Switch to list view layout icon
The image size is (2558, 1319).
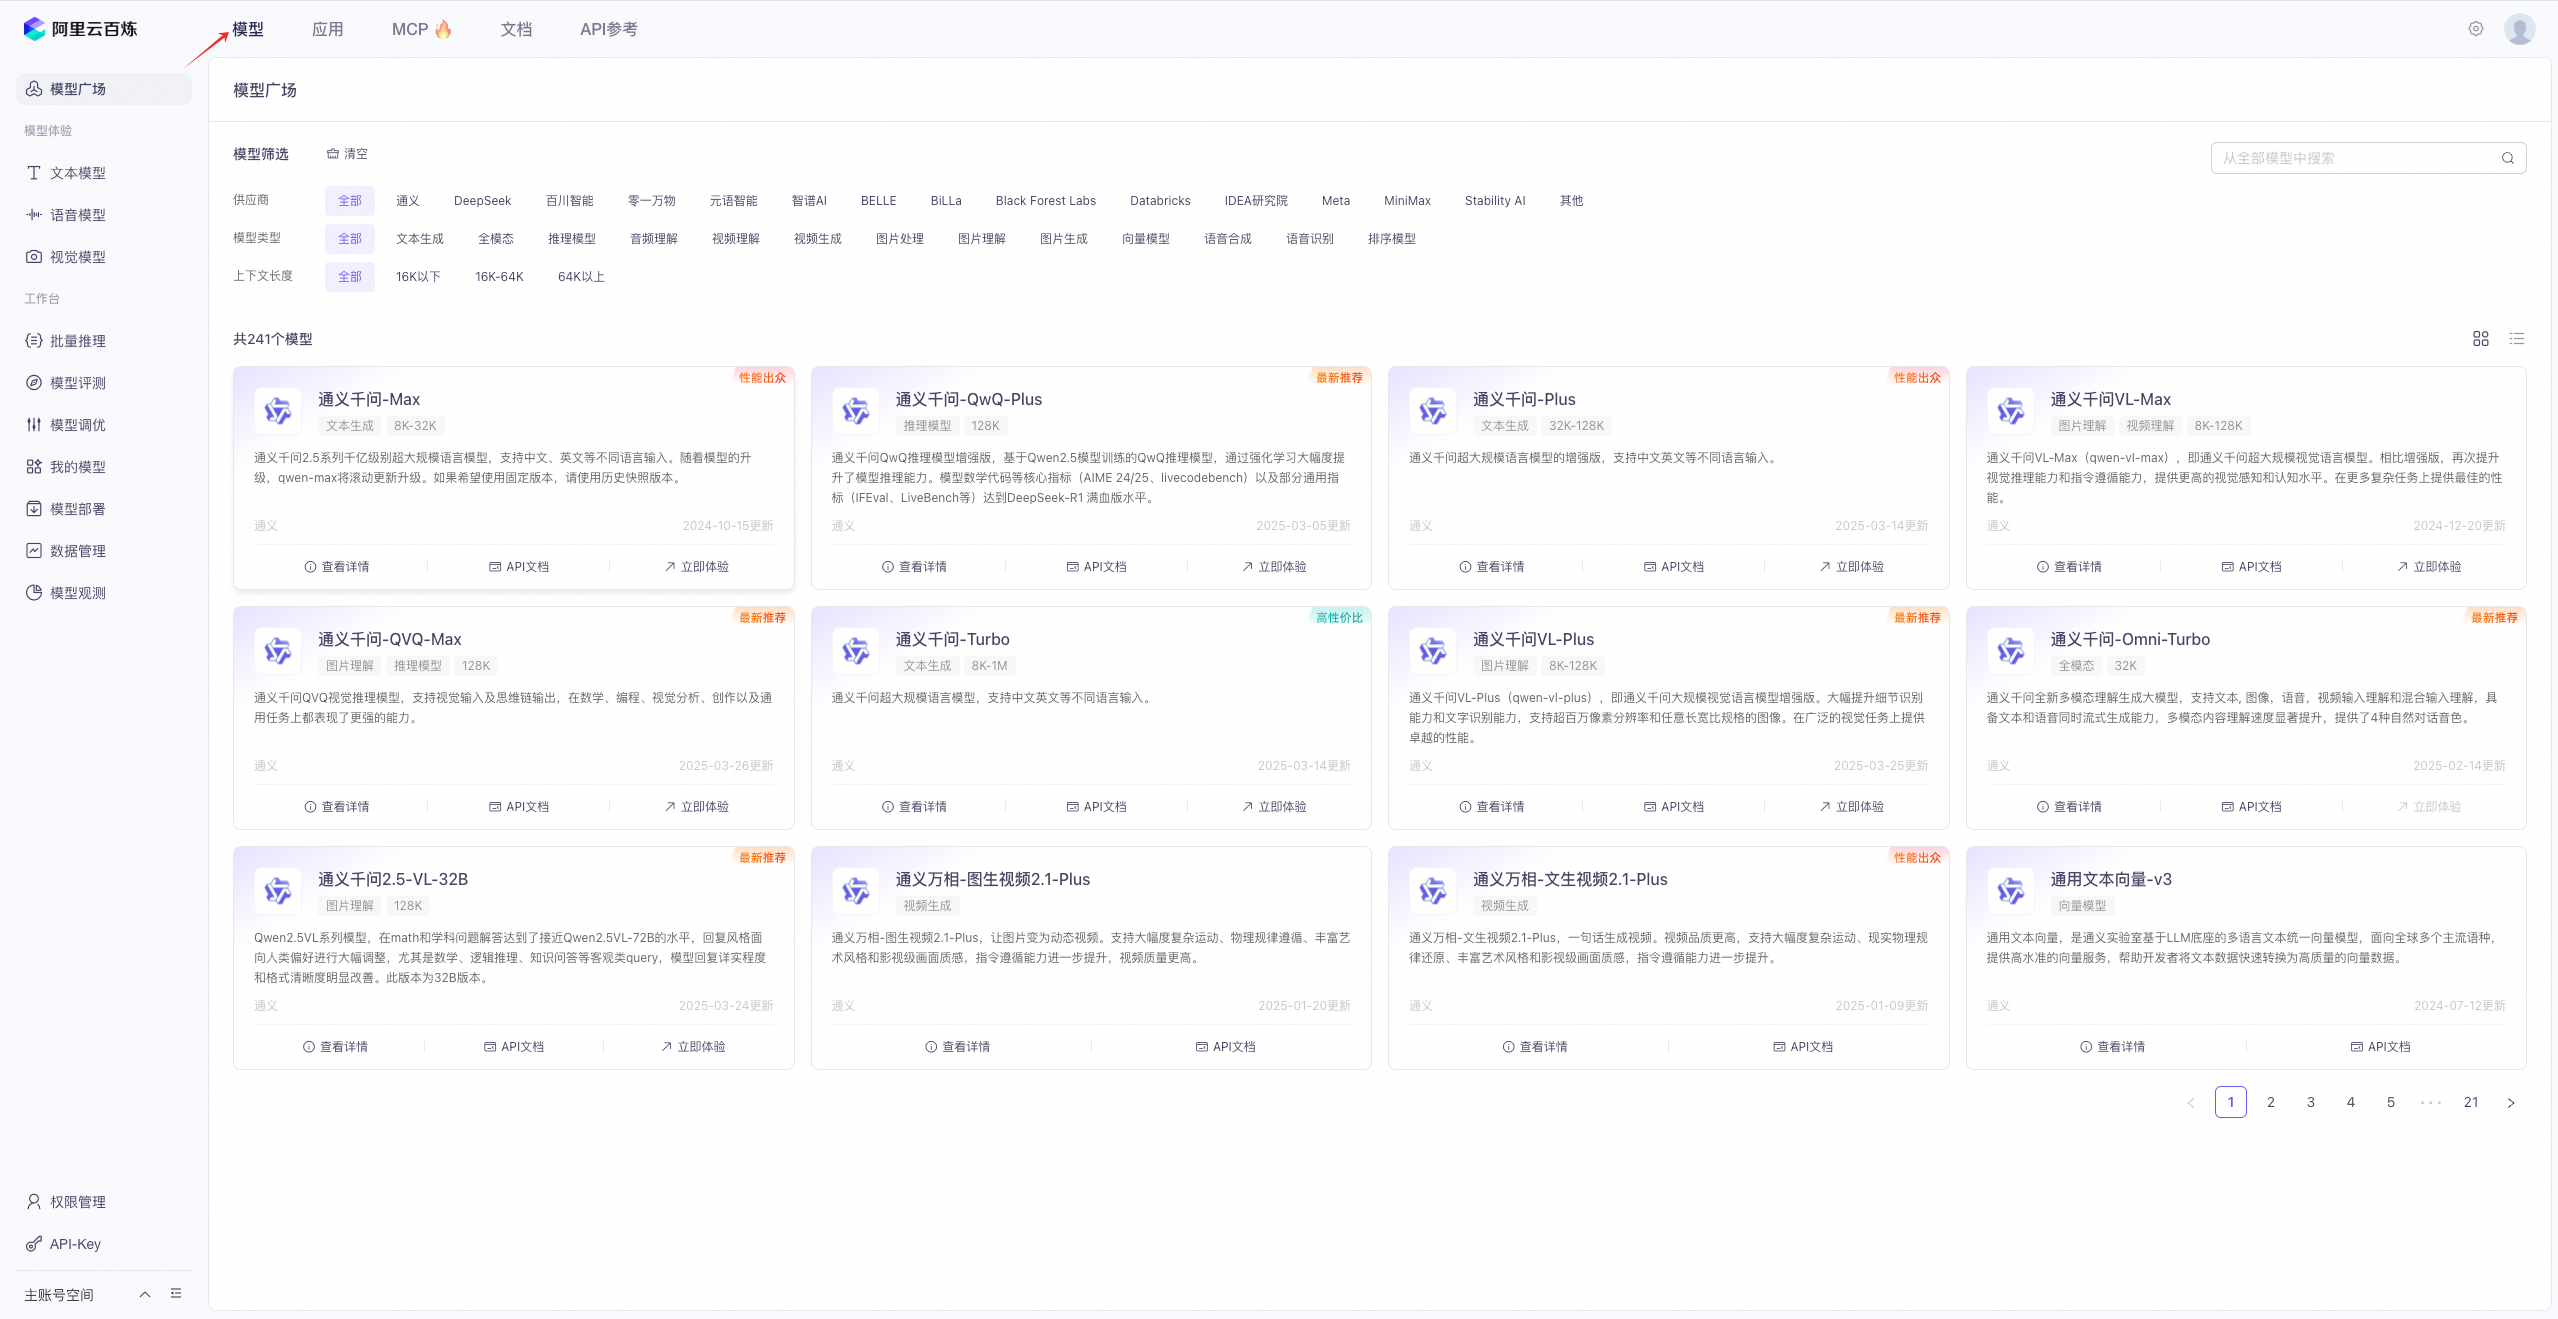click(x=2516, y=339)
